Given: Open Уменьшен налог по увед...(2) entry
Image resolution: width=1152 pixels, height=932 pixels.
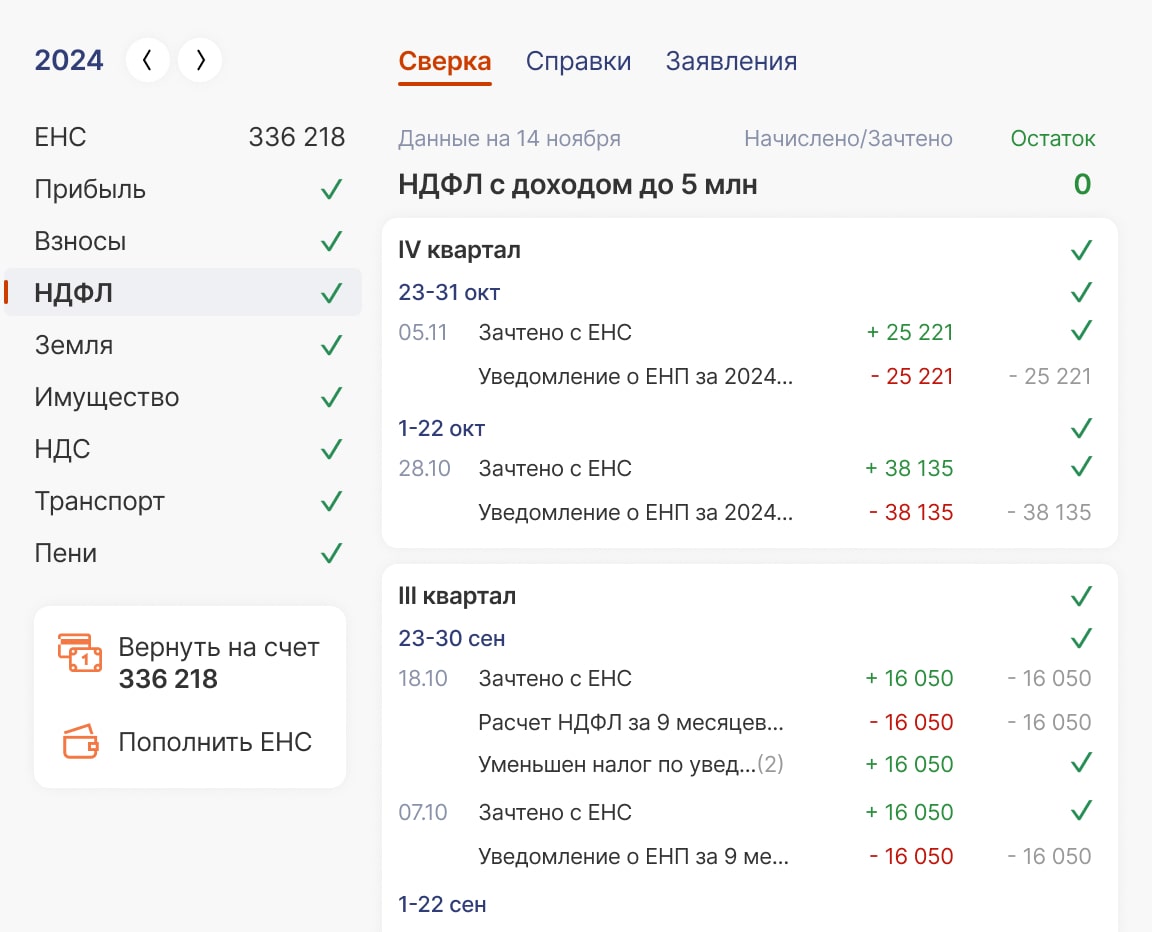Looking at the screenshot, I should point(630,765).
